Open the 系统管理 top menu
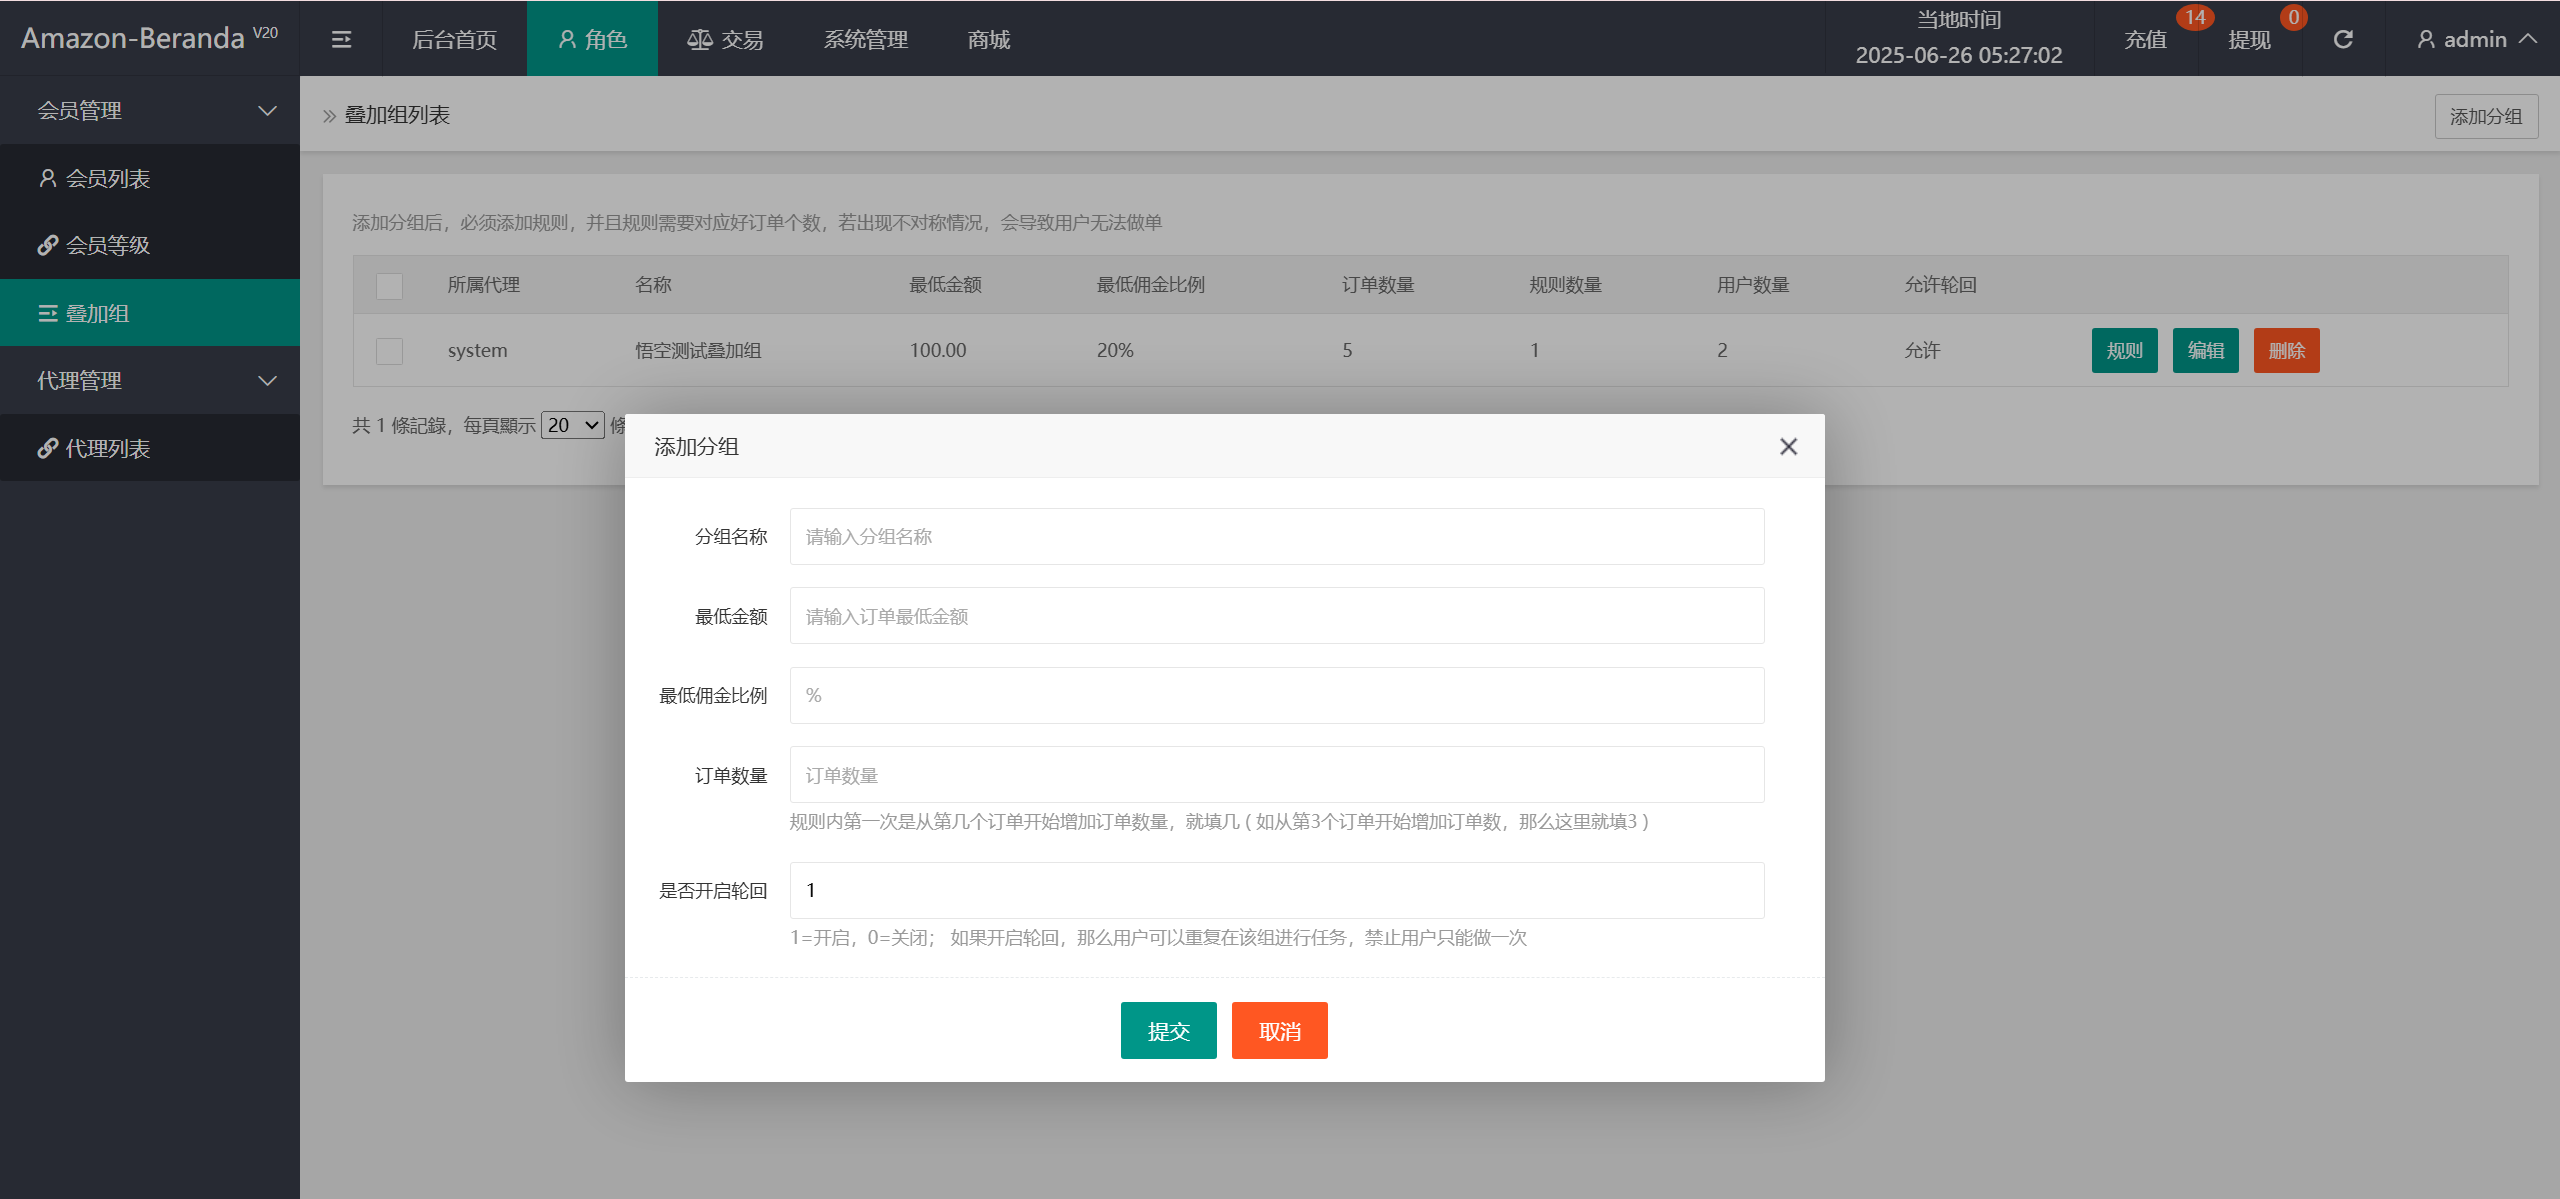This screenshot has height=1199, width=2560. point(865,39)
